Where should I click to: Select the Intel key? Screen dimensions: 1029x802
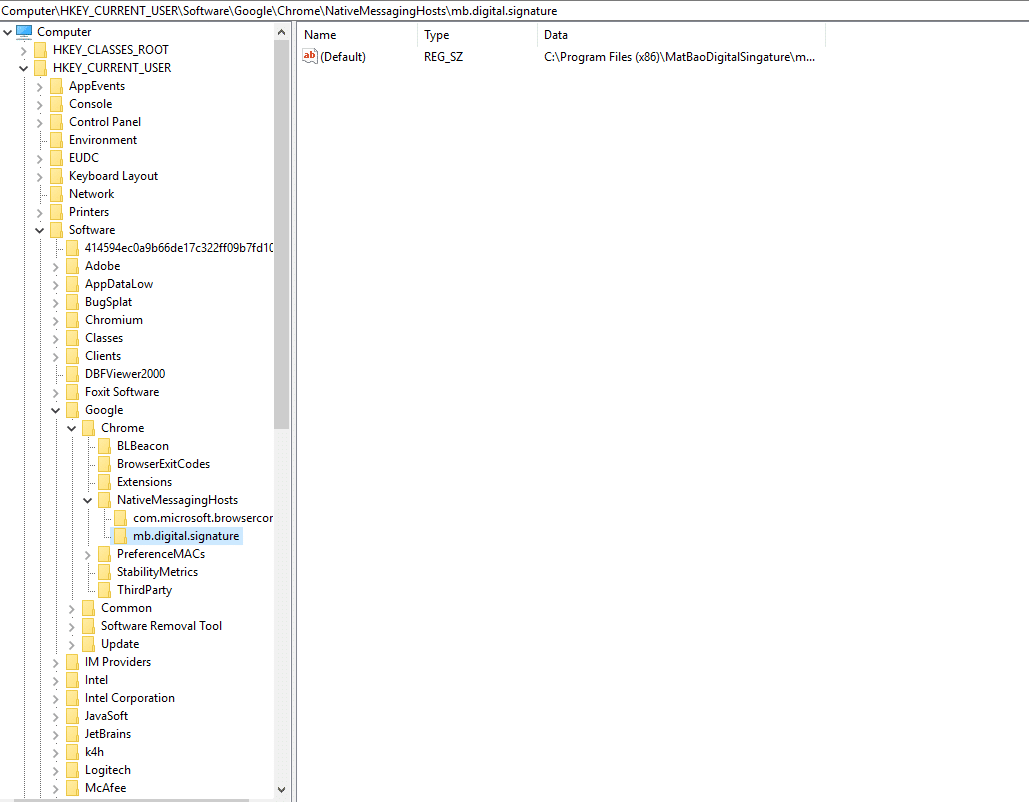96,680
